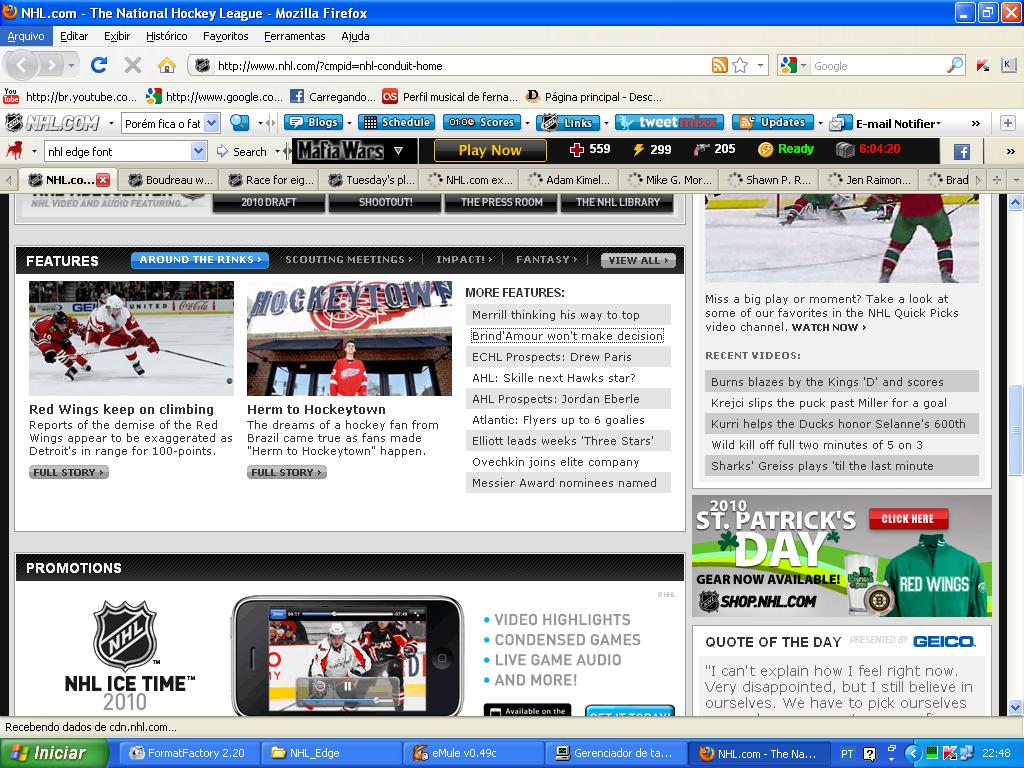Click the red dog toolbar icon
This screenshot has height=768, width=1024.
(14, 151)
